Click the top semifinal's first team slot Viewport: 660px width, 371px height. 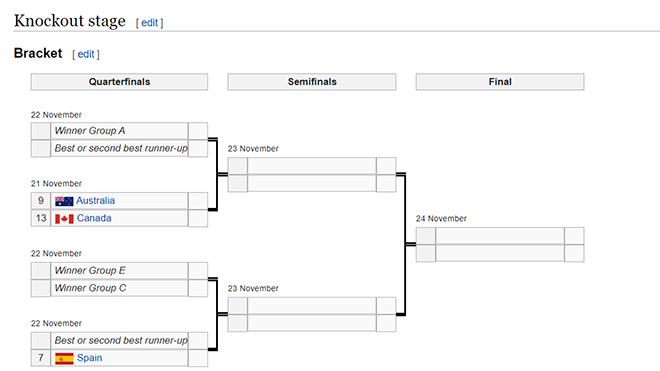click(312, 166)
